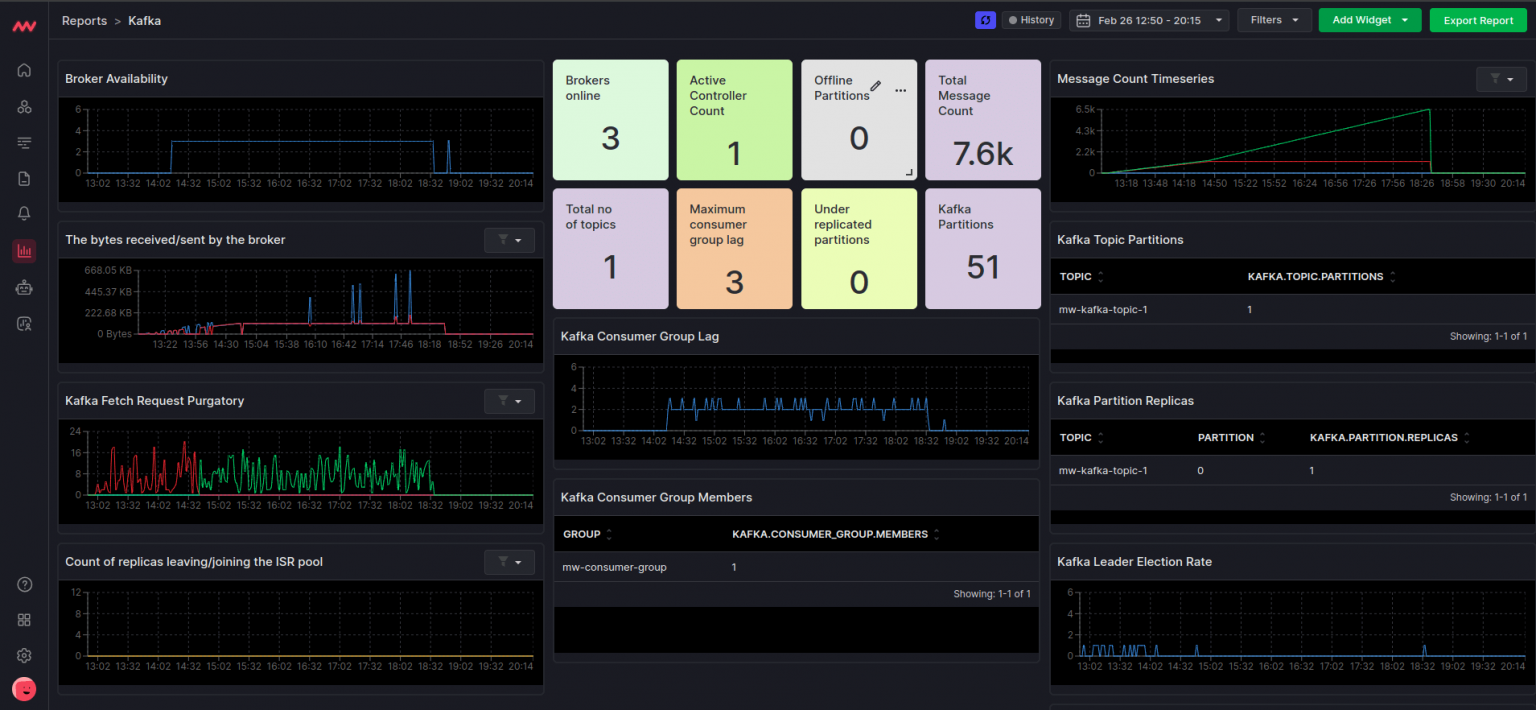Open the robot icon in the sidebar
This screenshot has width=1536, height=710.
click(x=24, y=288)
